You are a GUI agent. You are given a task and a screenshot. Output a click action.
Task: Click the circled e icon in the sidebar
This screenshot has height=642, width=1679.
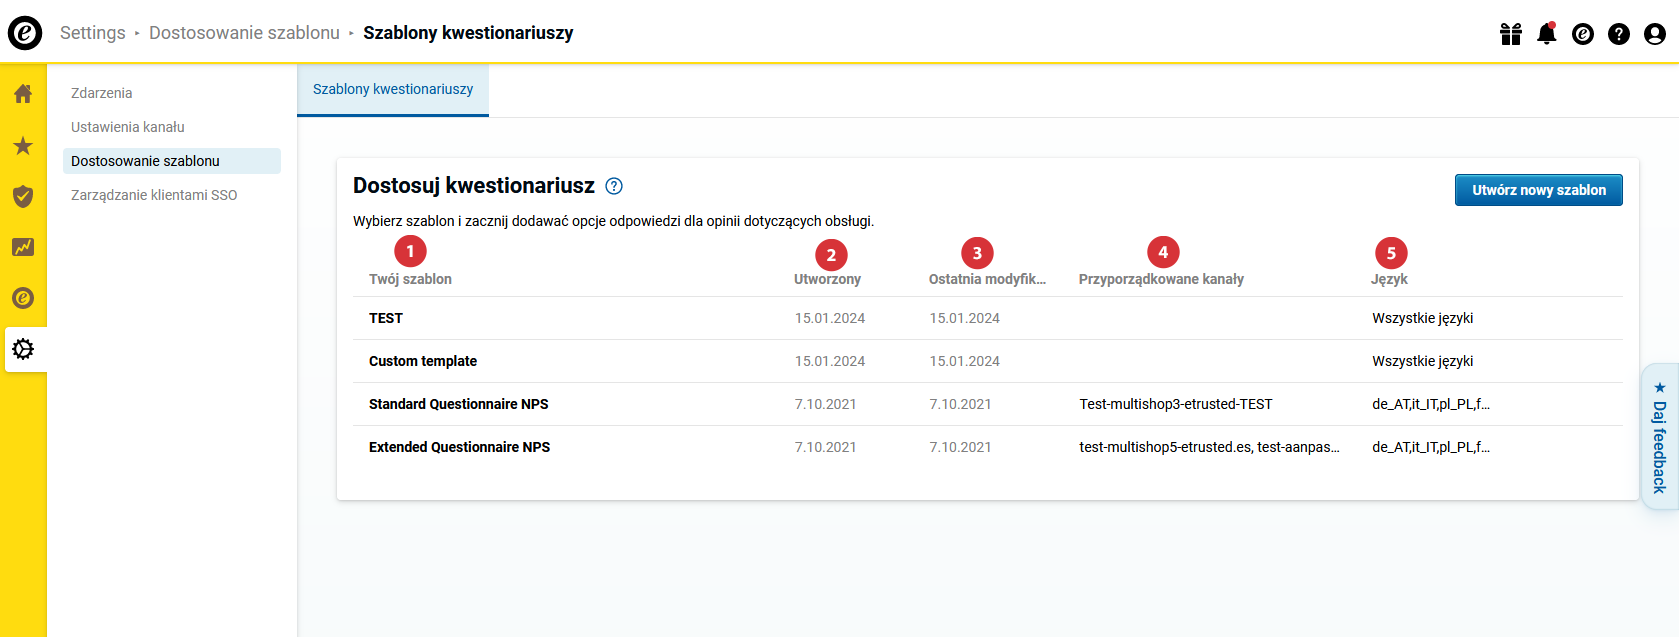point(23,298)
